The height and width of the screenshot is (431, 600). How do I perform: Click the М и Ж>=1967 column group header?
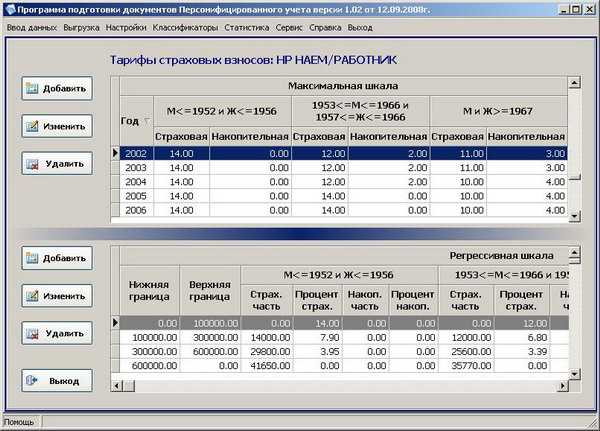click(x=498, y=111)
